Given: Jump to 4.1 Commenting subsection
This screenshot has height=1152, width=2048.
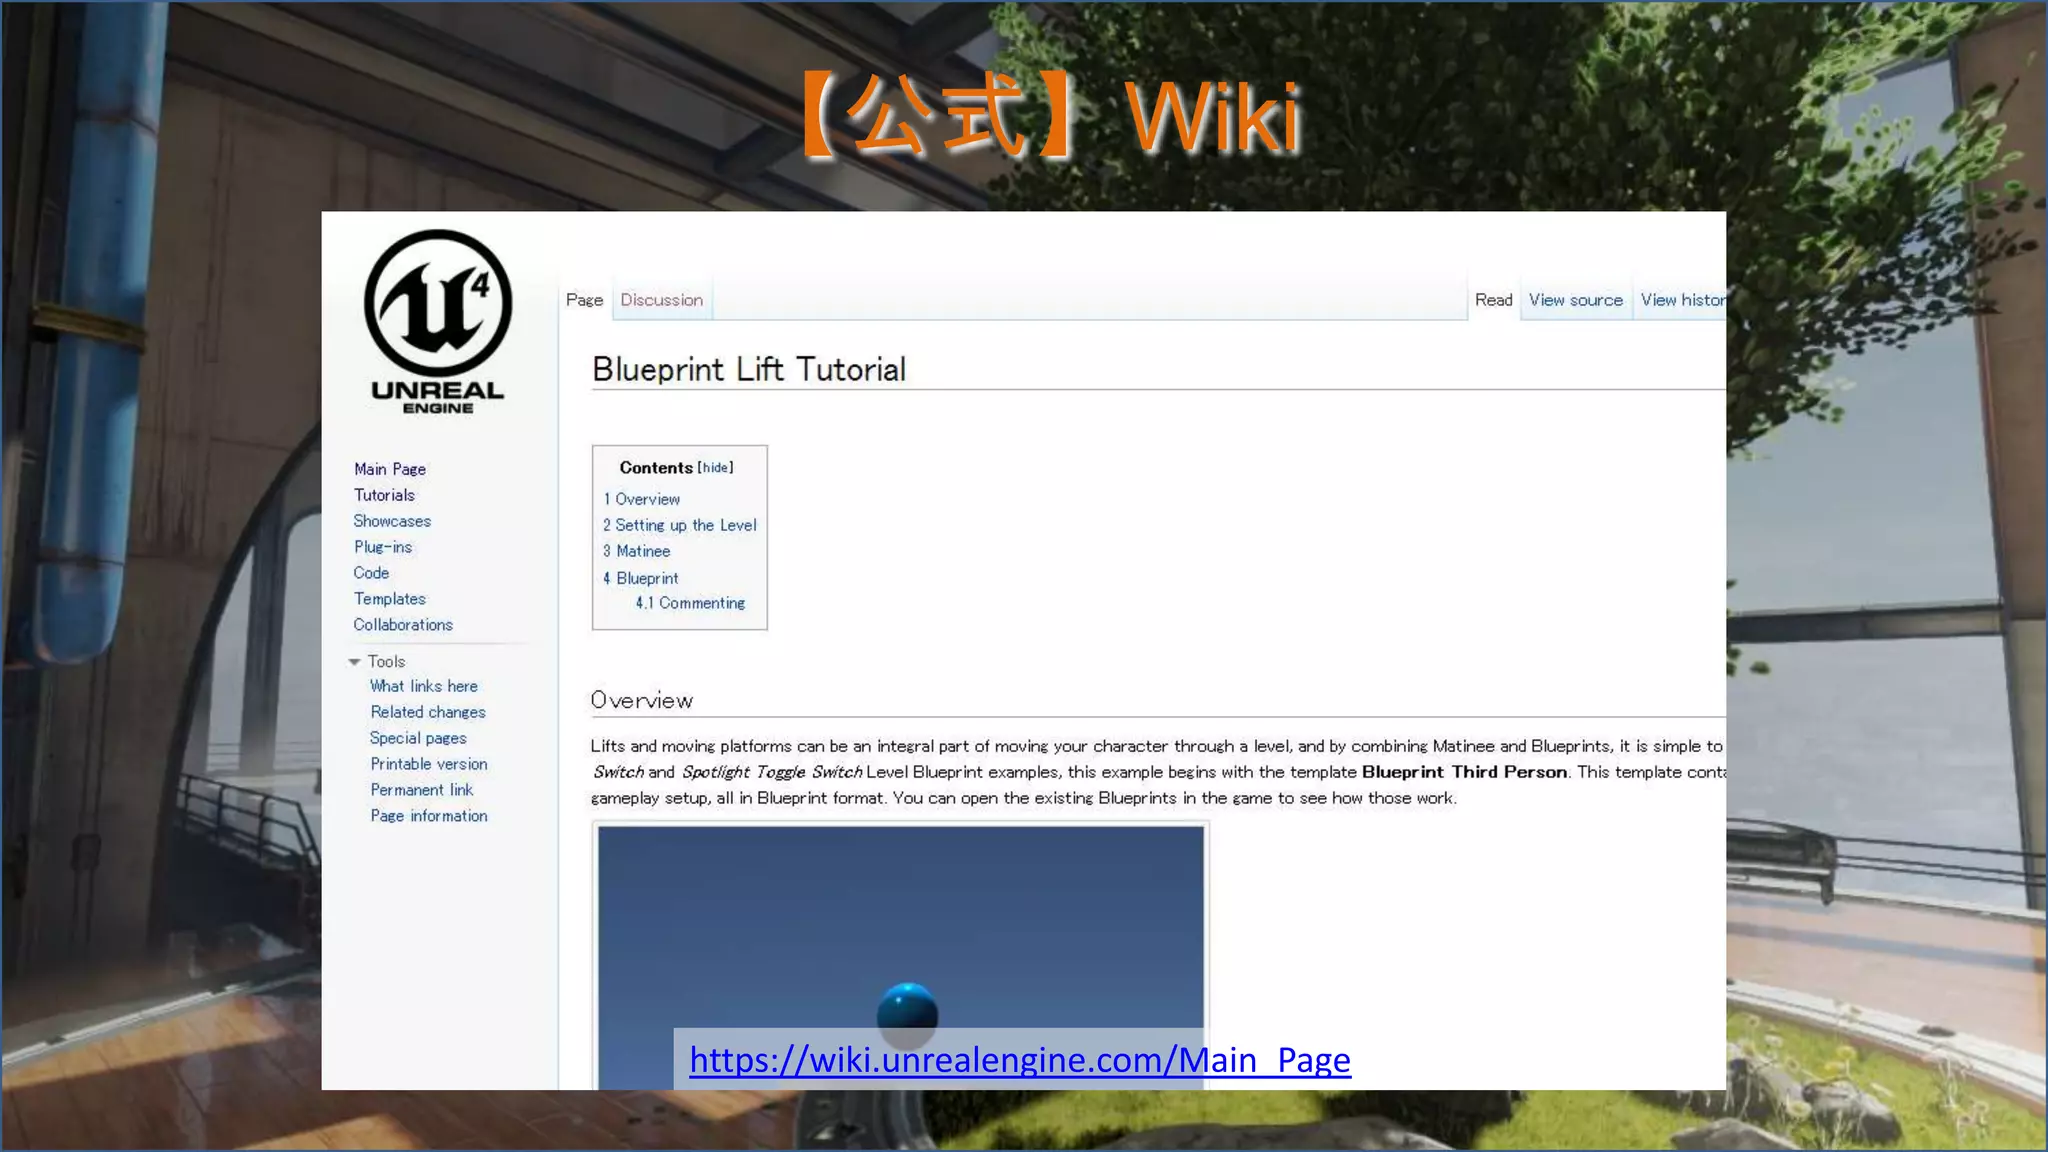Looking at the screenshot, I should point(690,603).
